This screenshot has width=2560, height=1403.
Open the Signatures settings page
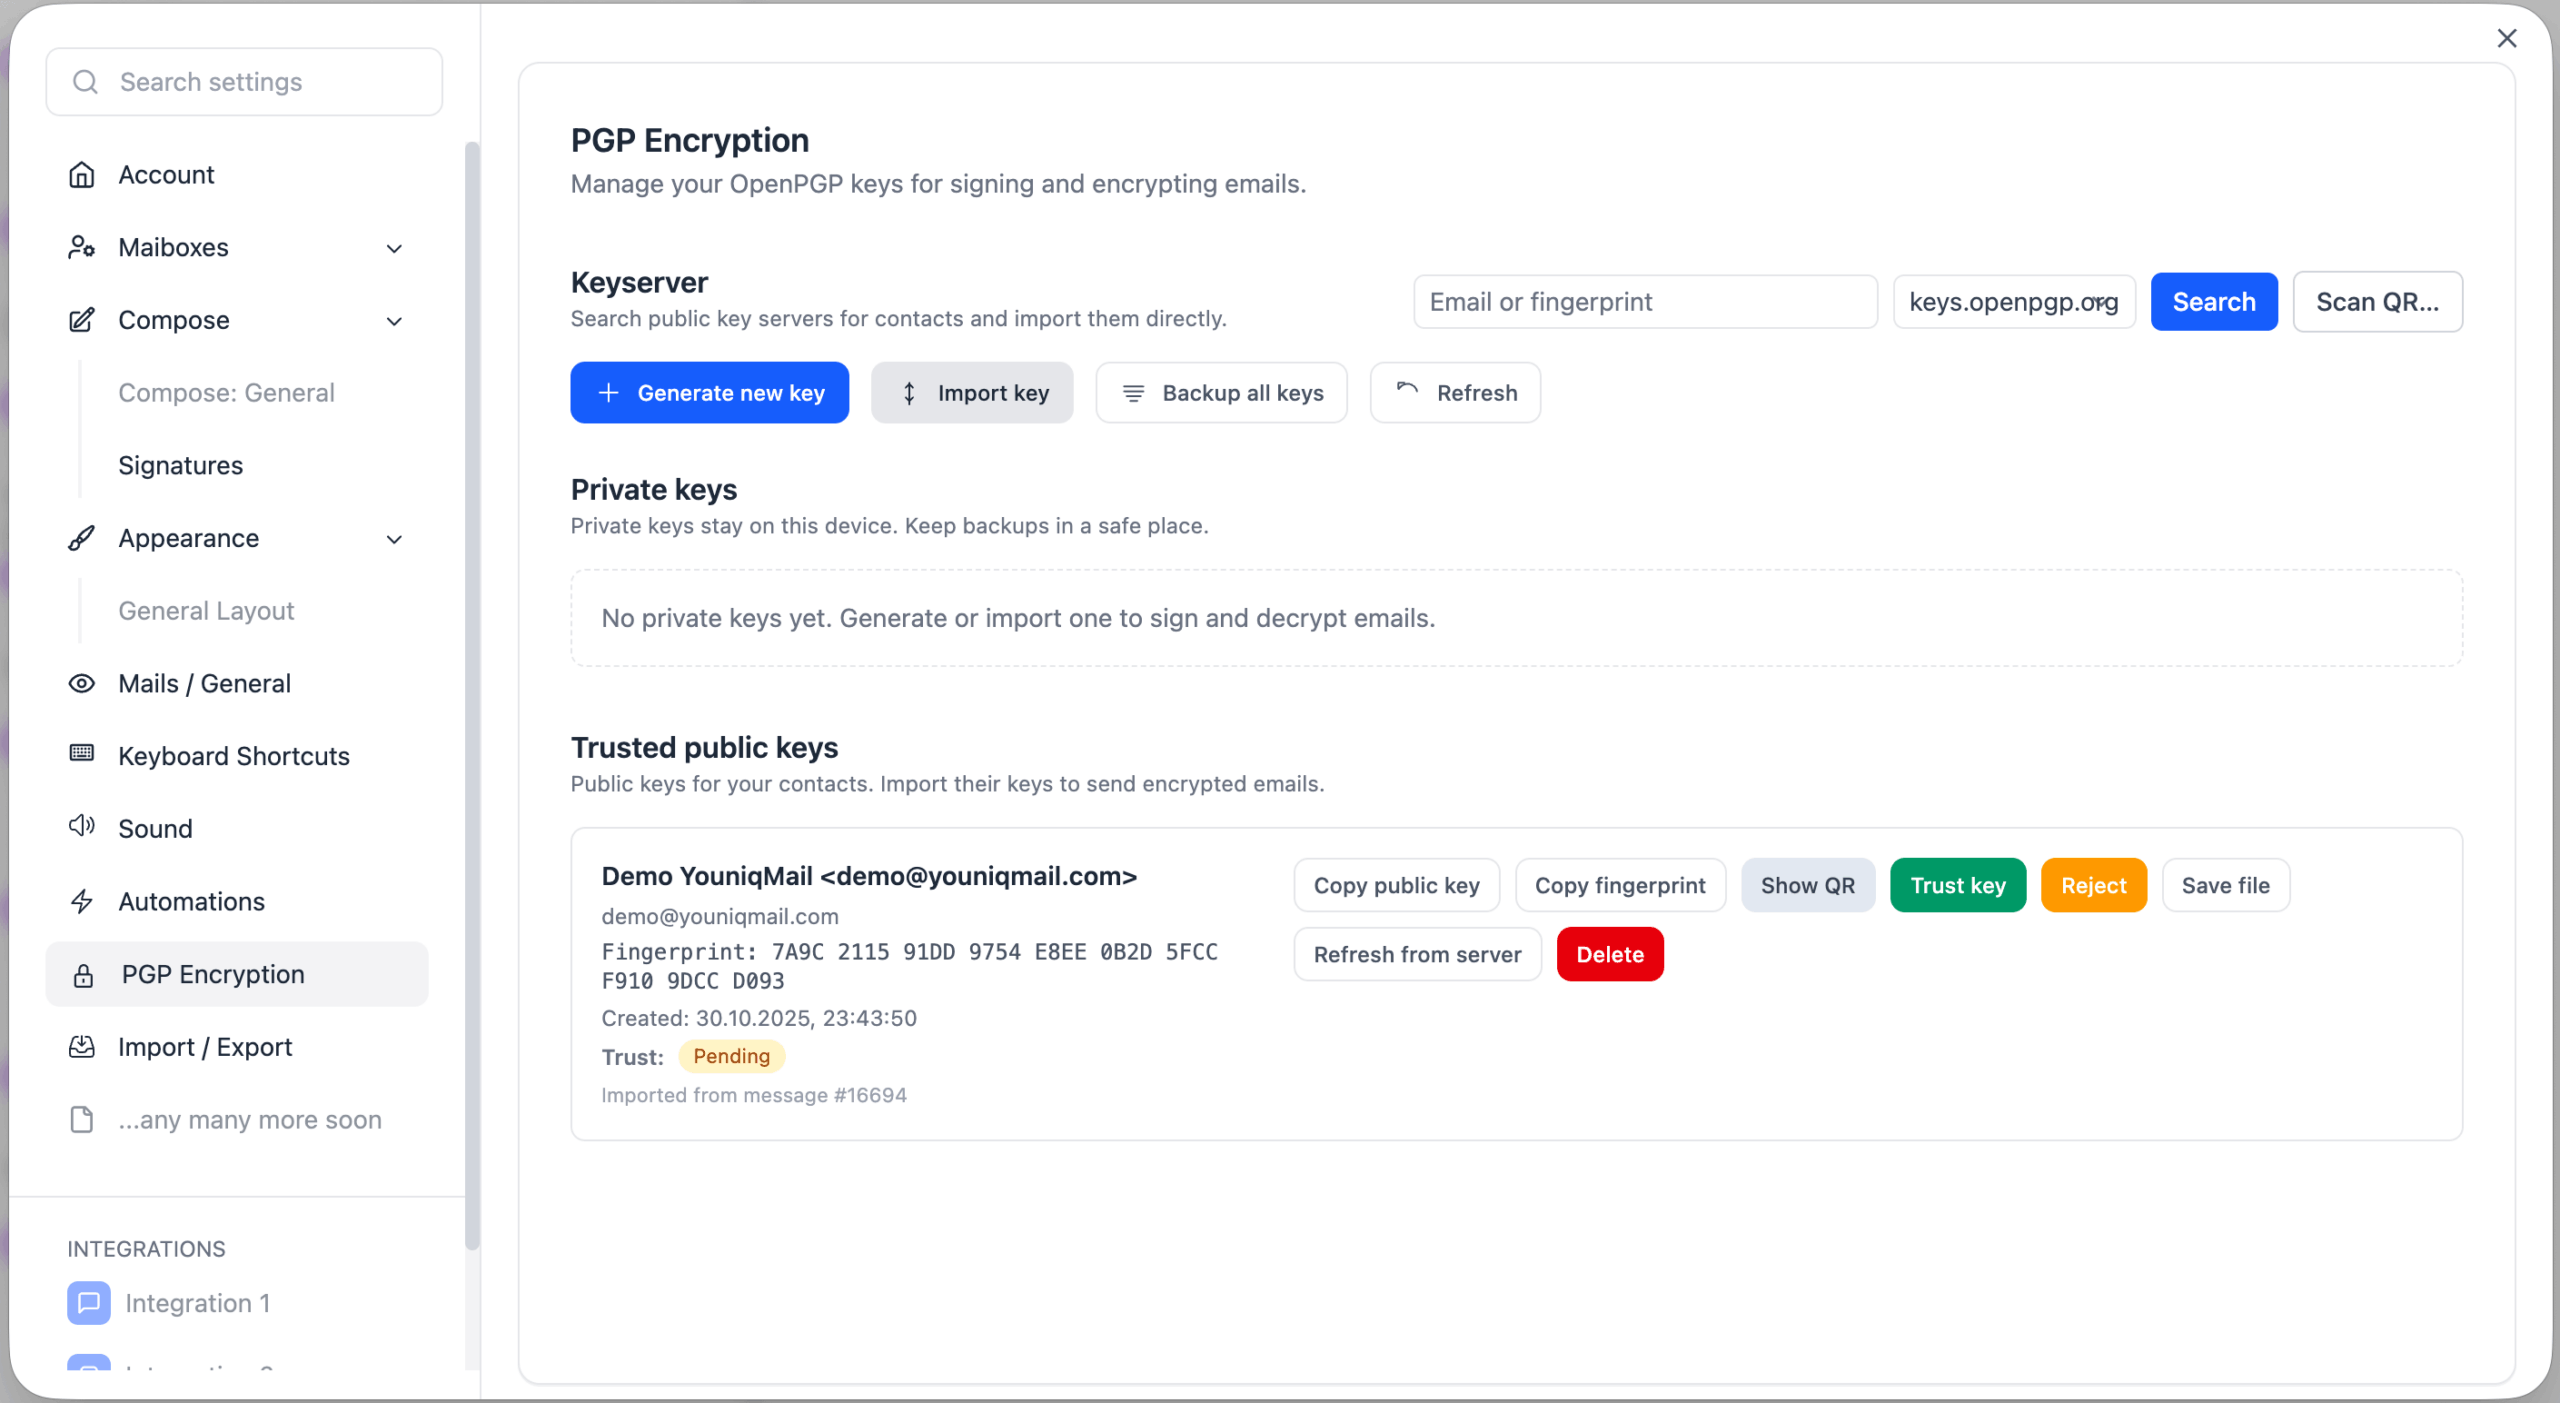[x=181, y=466]
